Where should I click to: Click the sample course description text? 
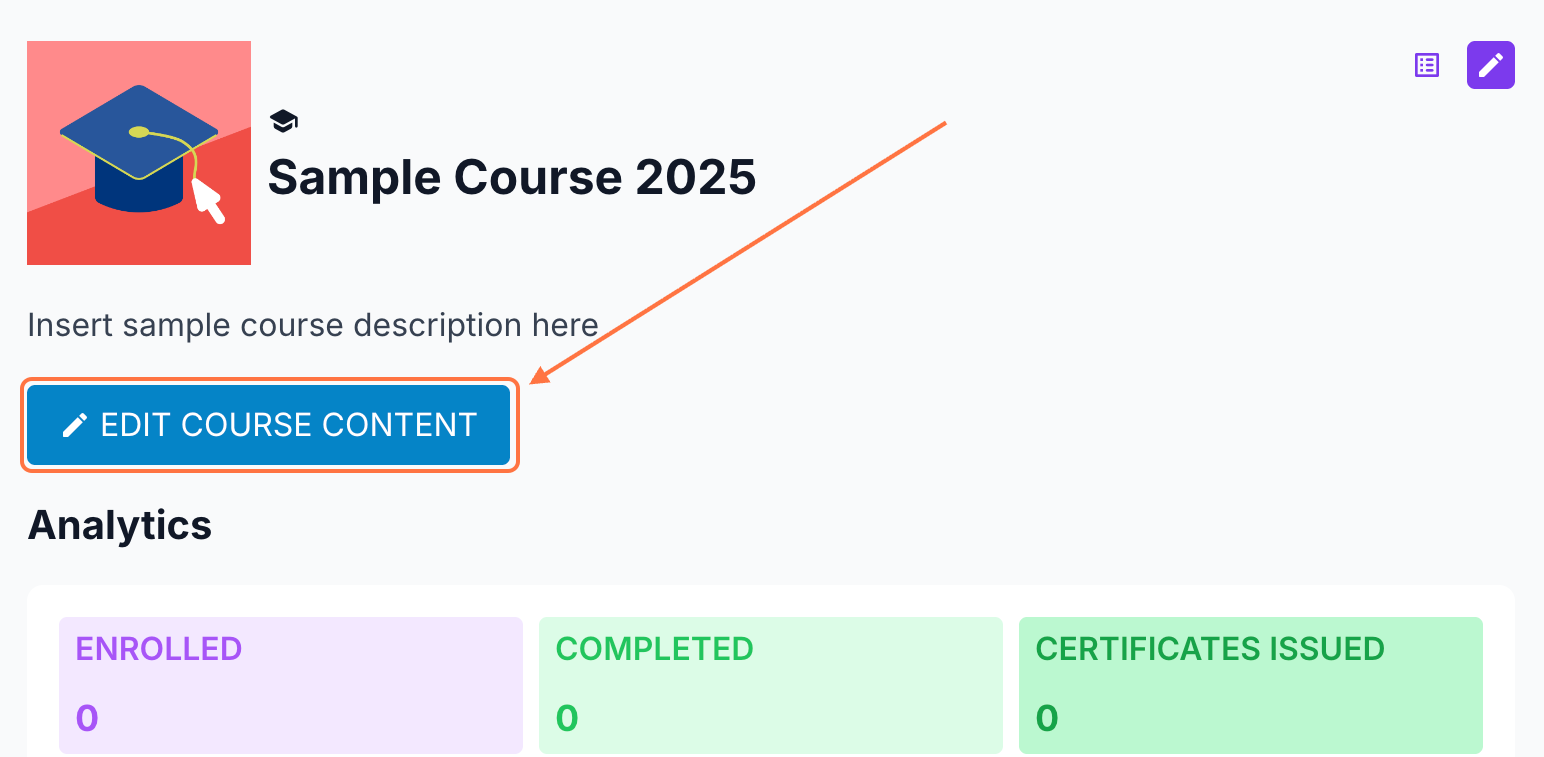tap(312, 325)
